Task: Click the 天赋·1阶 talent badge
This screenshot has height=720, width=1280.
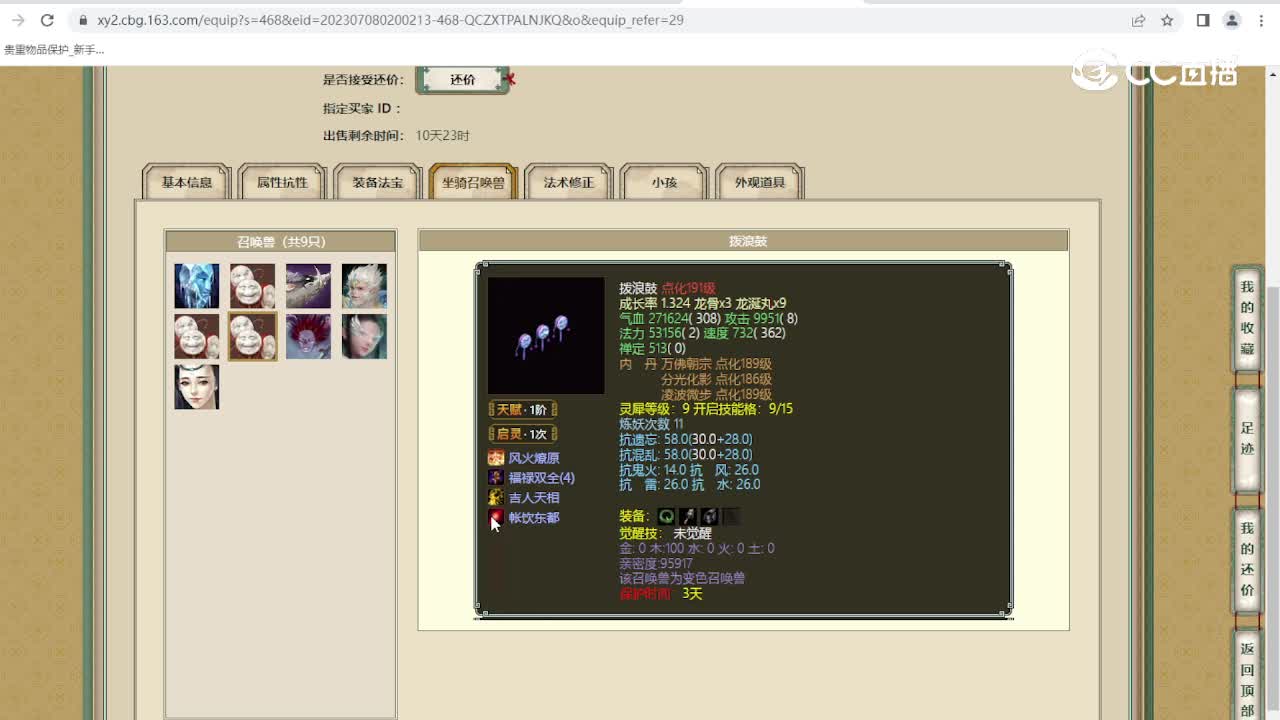Action: [x=523, y=410]
